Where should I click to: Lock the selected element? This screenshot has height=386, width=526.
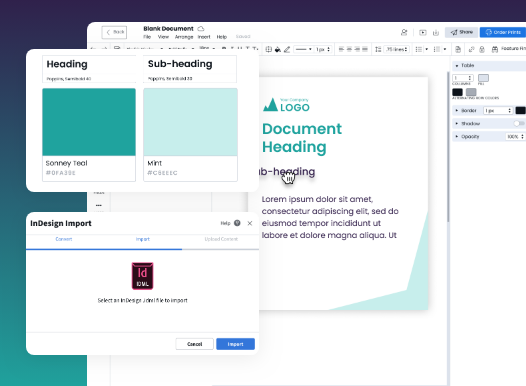[482, 49]
